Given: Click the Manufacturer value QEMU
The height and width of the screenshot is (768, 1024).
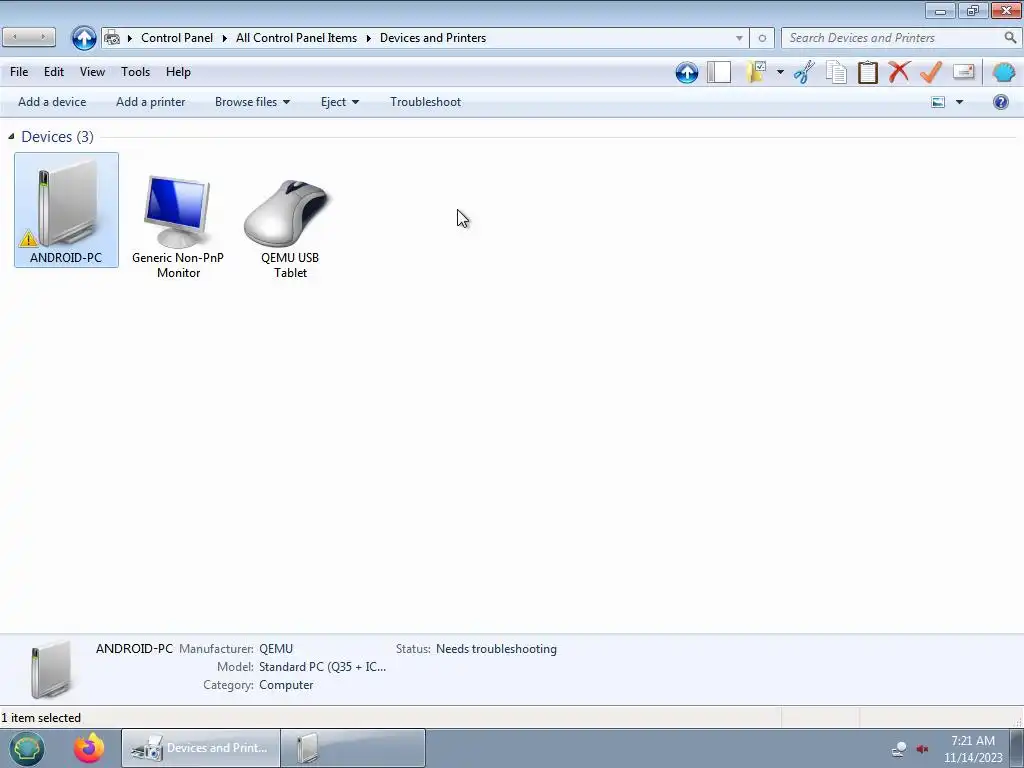Looking at the screenshot, I should (x=276, y=649).
